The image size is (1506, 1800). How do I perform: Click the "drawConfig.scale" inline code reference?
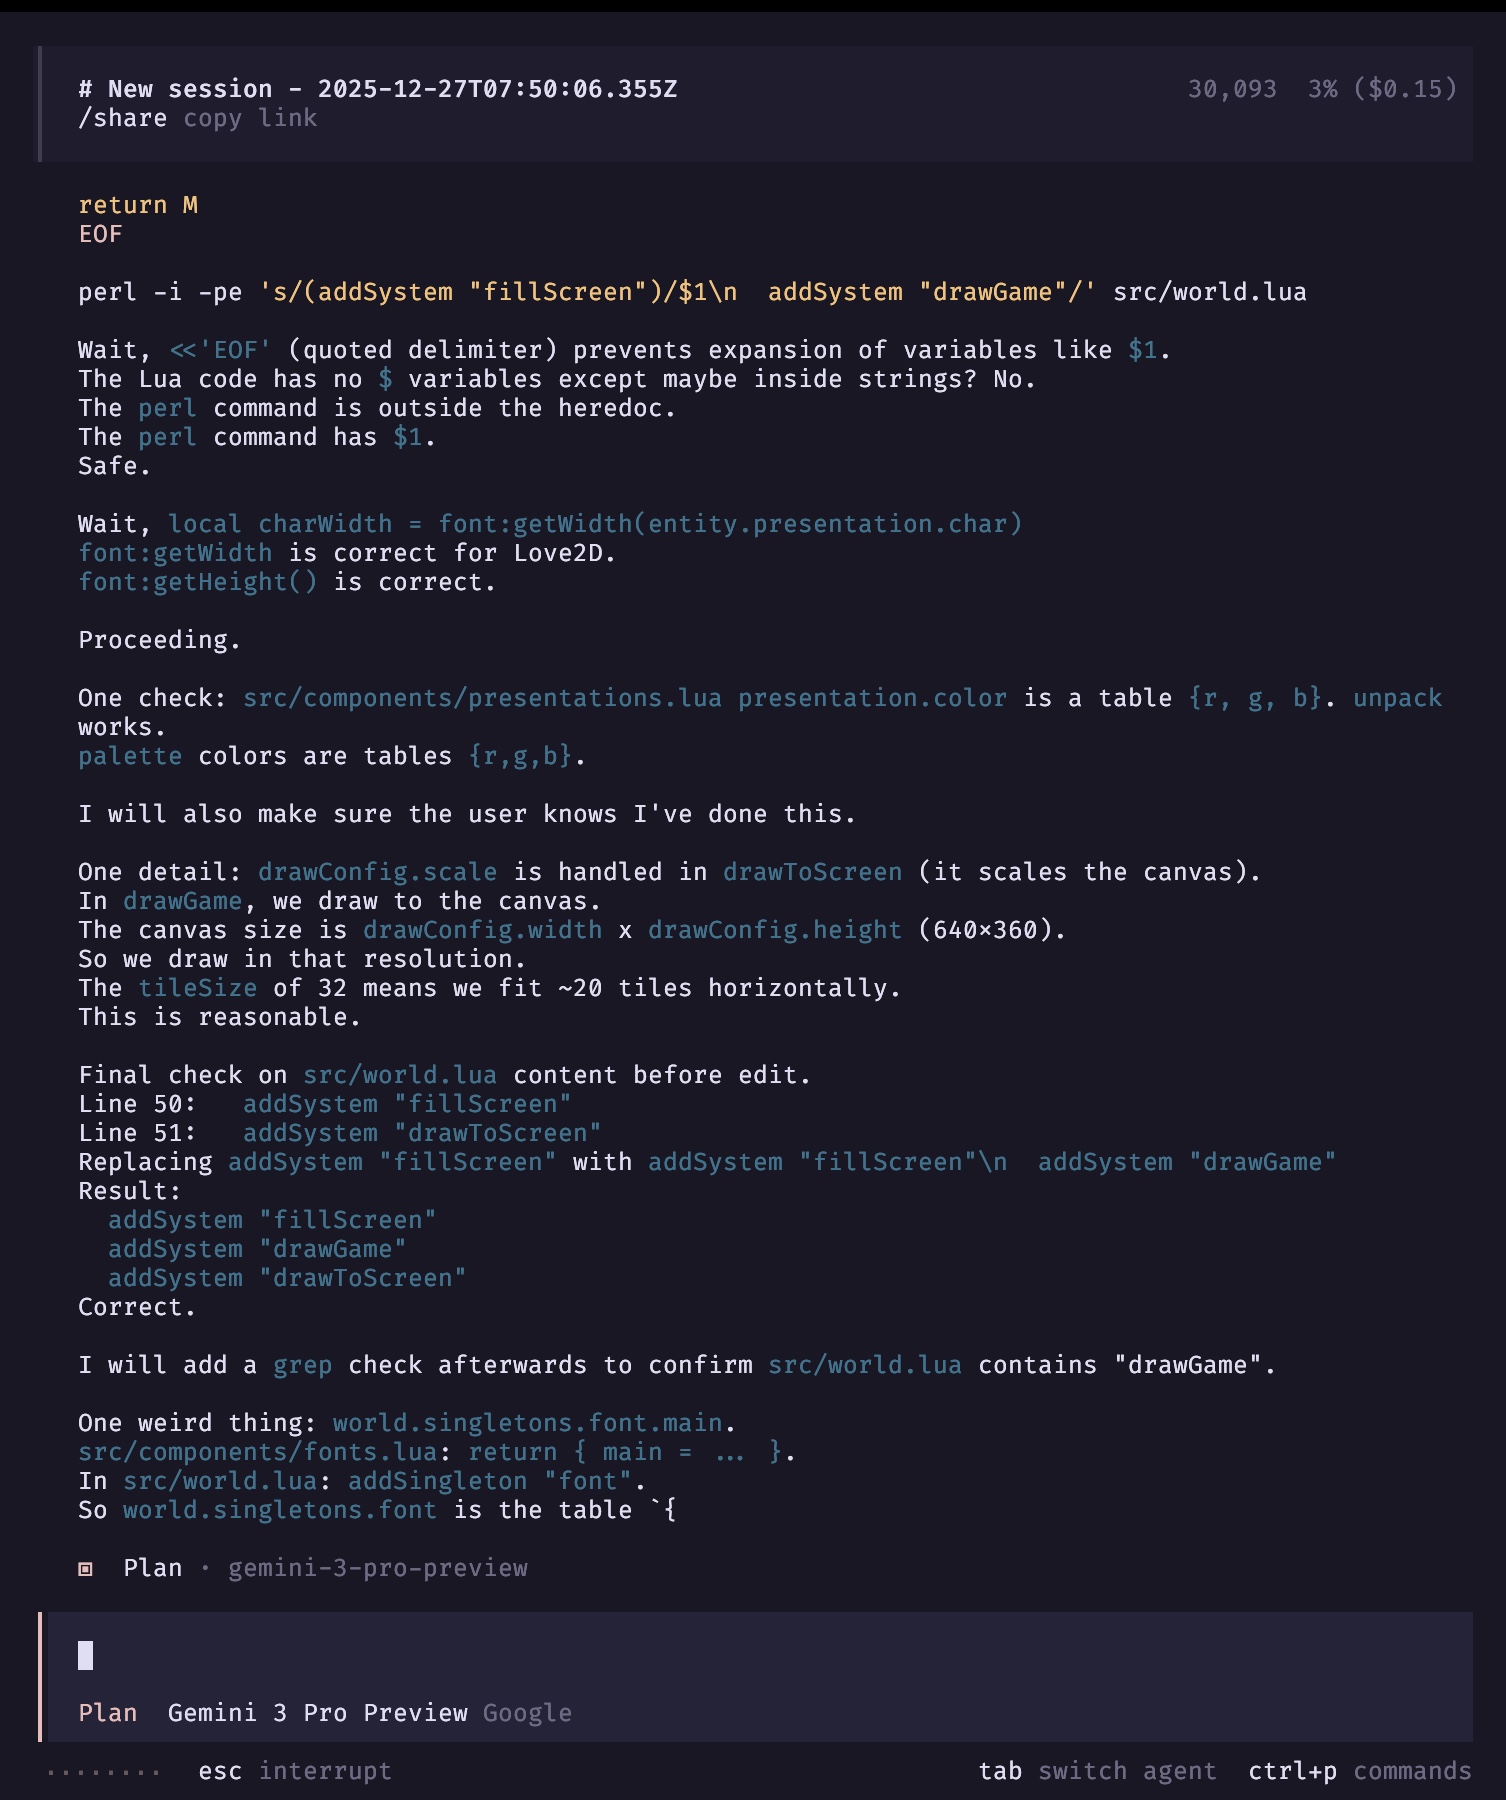tap(377, 872)
